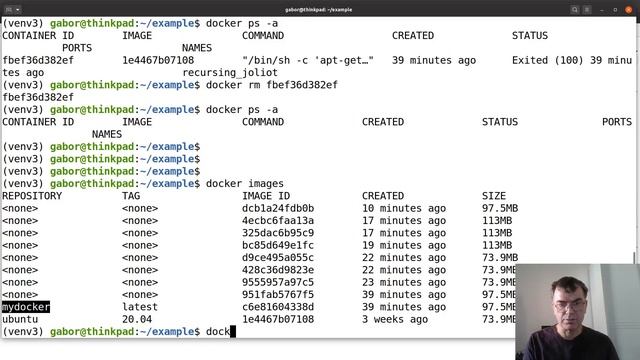Click the terminal scrollbar handle on the right edge
This screenshot has width=640, height=360.
pyautogui.click(x=634, y=258)
